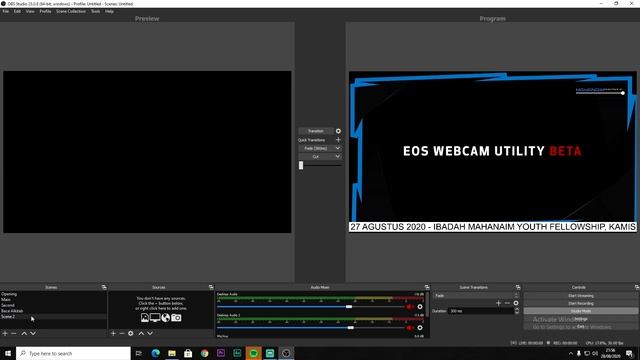
Task: Open Settings from Controls panel
Action: (581, 319)
